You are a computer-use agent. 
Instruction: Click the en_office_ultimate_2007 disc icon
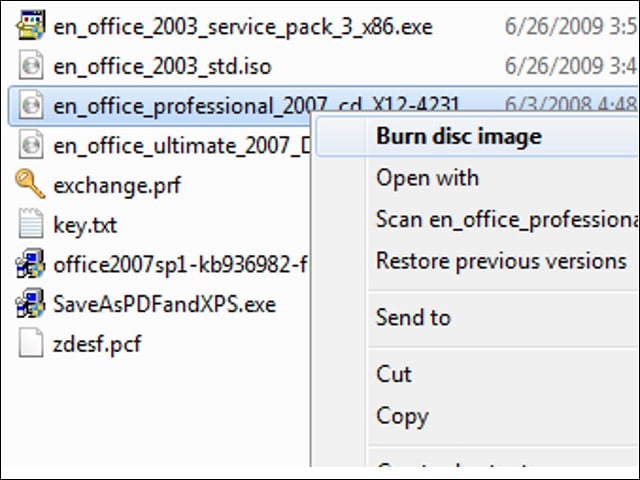[31, 144]
